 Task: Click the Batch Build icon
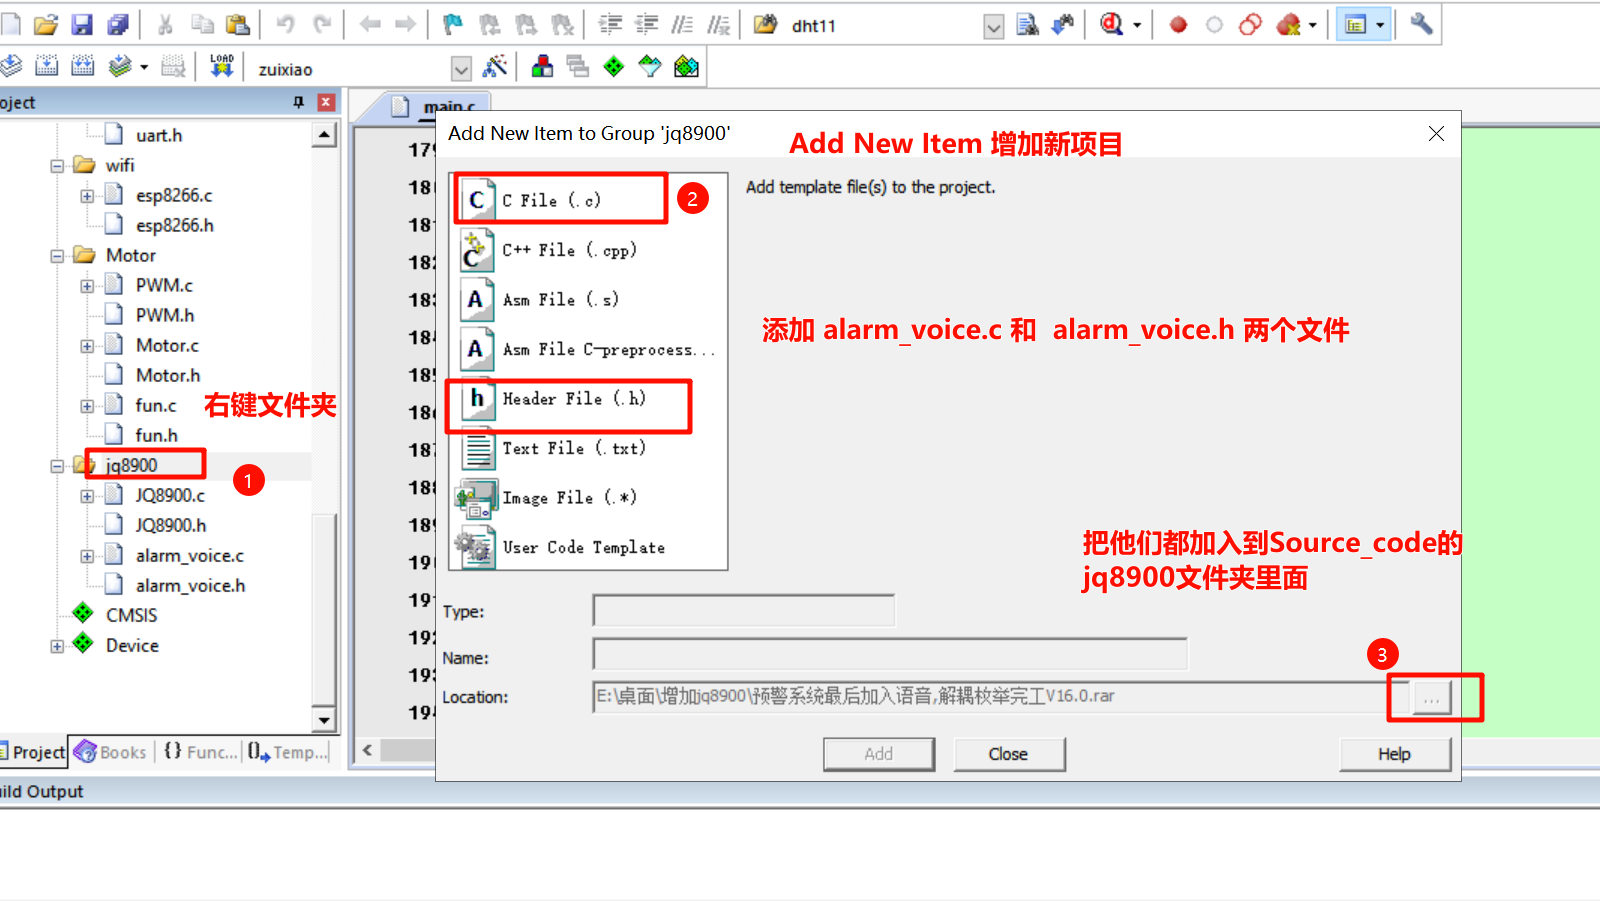[x=120, y=67]
